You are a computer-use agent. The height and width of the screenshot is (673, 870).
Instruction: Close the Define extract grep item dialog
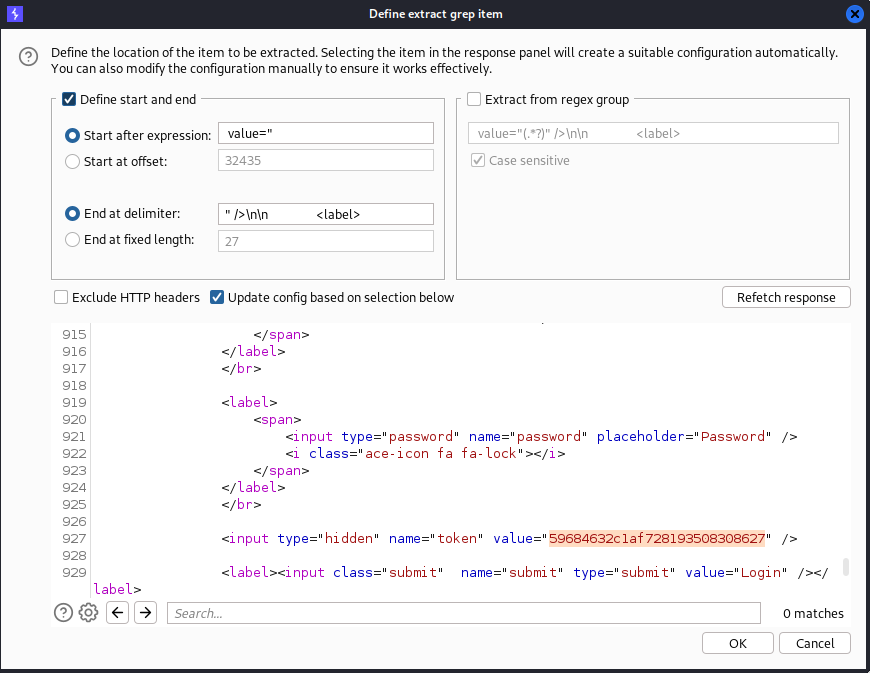(854, 14)
